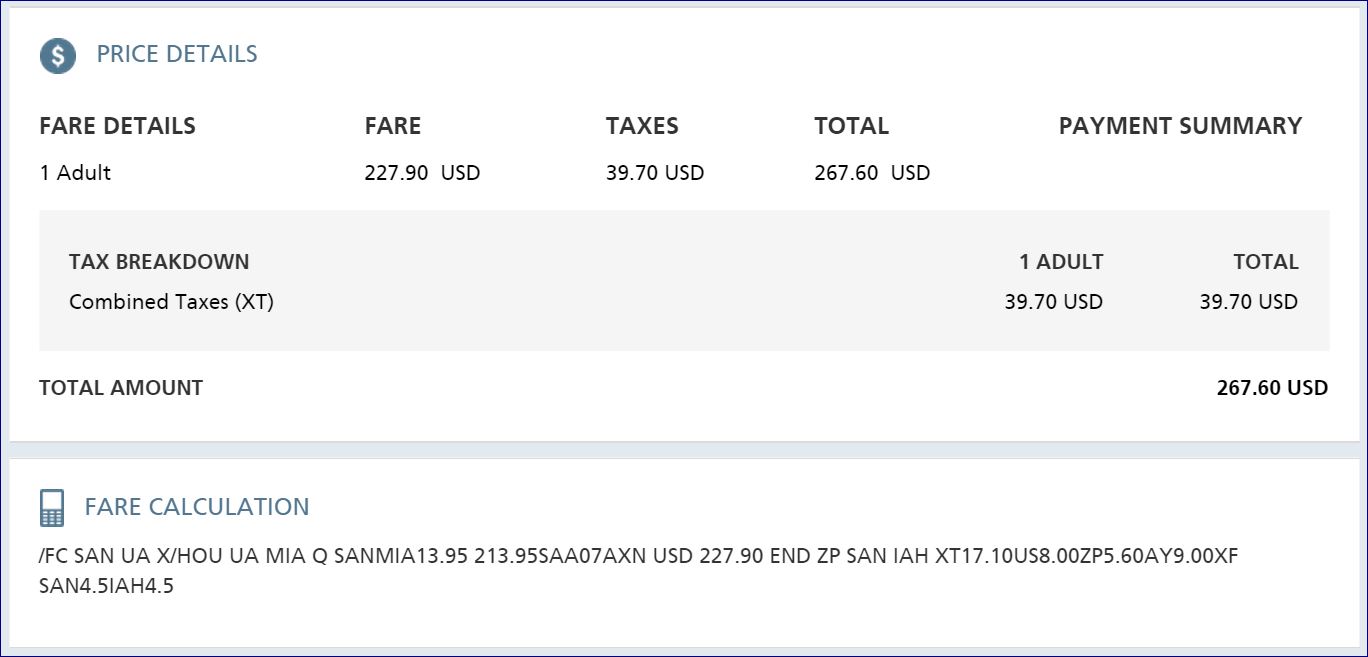Select the FARE CALCULATION section heading
Viewport: 1368px width, 657px height.
click(x=197, y=507)
